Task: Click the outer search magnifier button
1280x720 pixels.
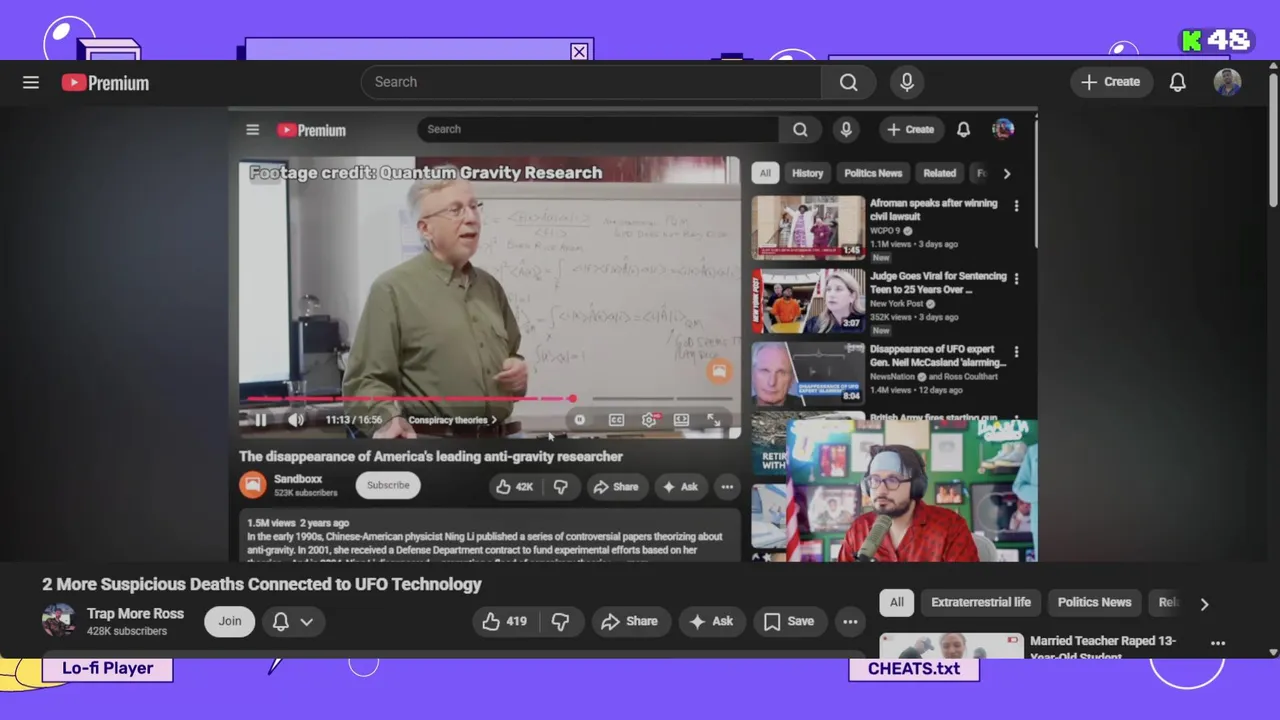Action: click(x=848, y=82)
